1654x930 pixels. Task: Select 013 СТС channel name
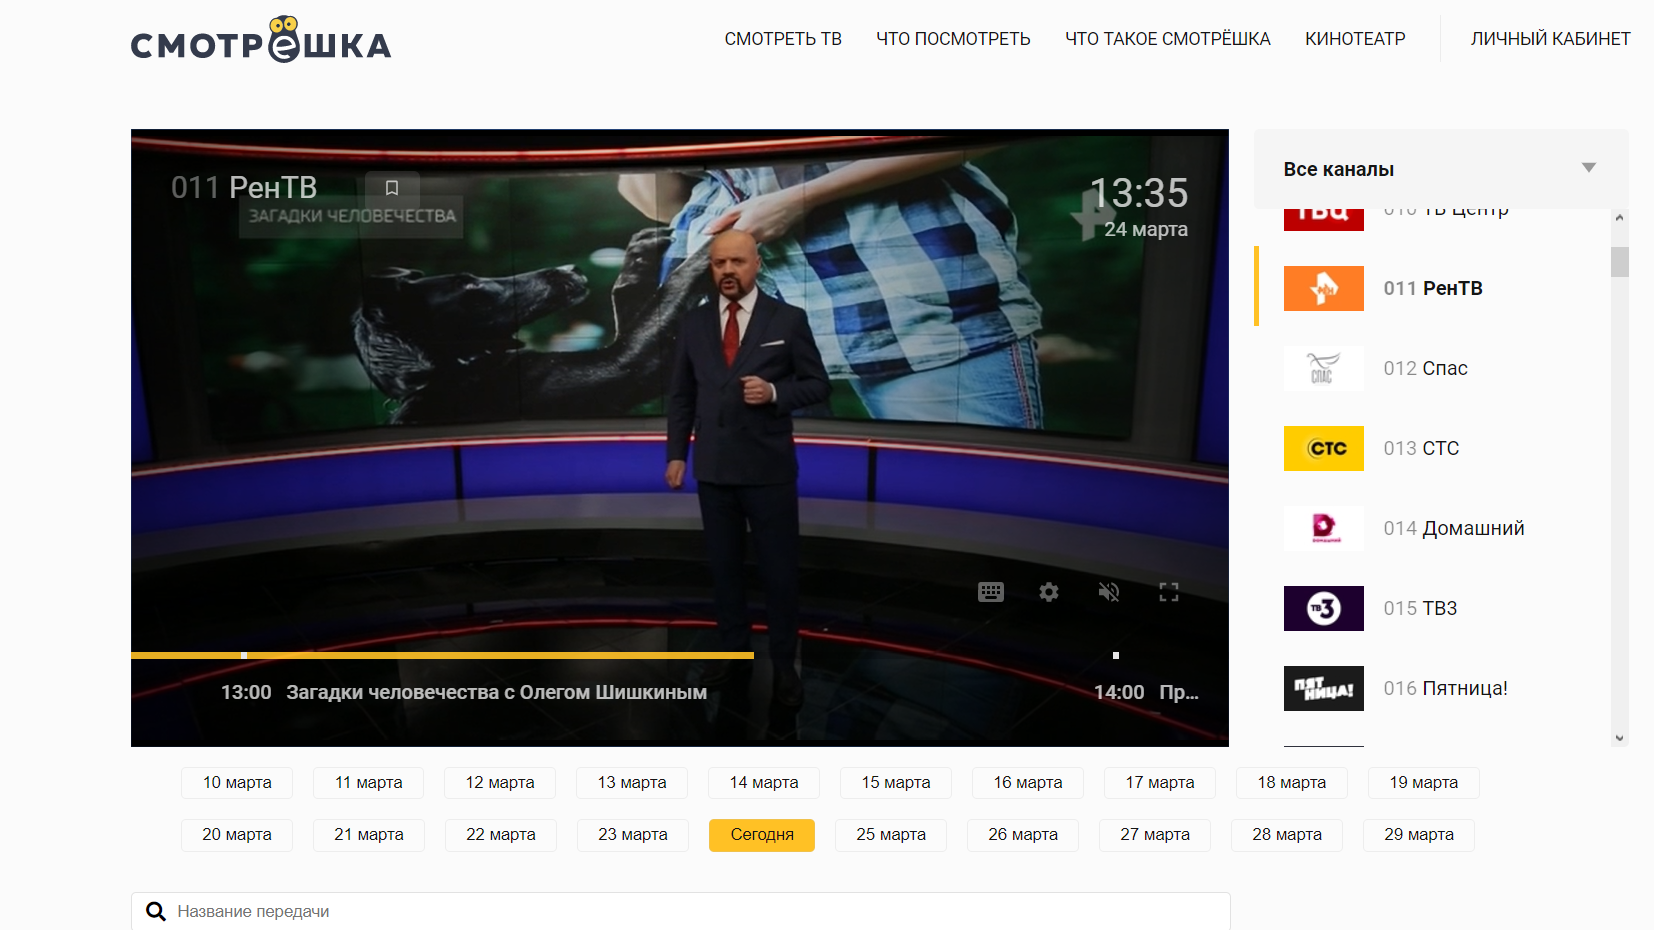click(1421, 448)
